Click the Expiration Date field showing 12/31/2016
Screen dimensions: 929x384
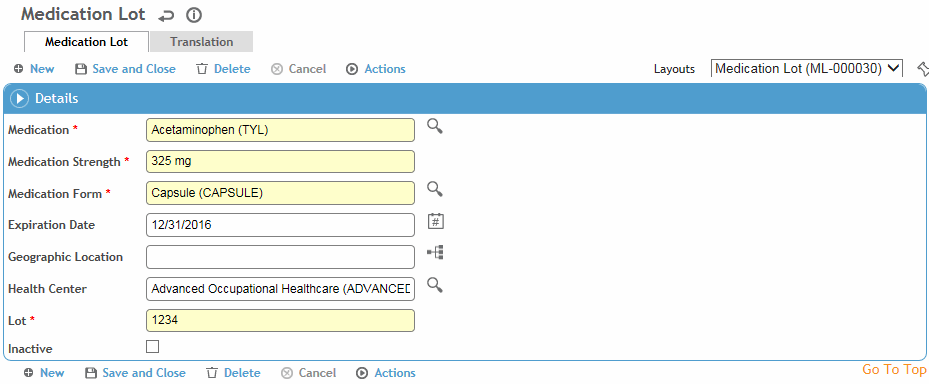(x=280, y=225)
